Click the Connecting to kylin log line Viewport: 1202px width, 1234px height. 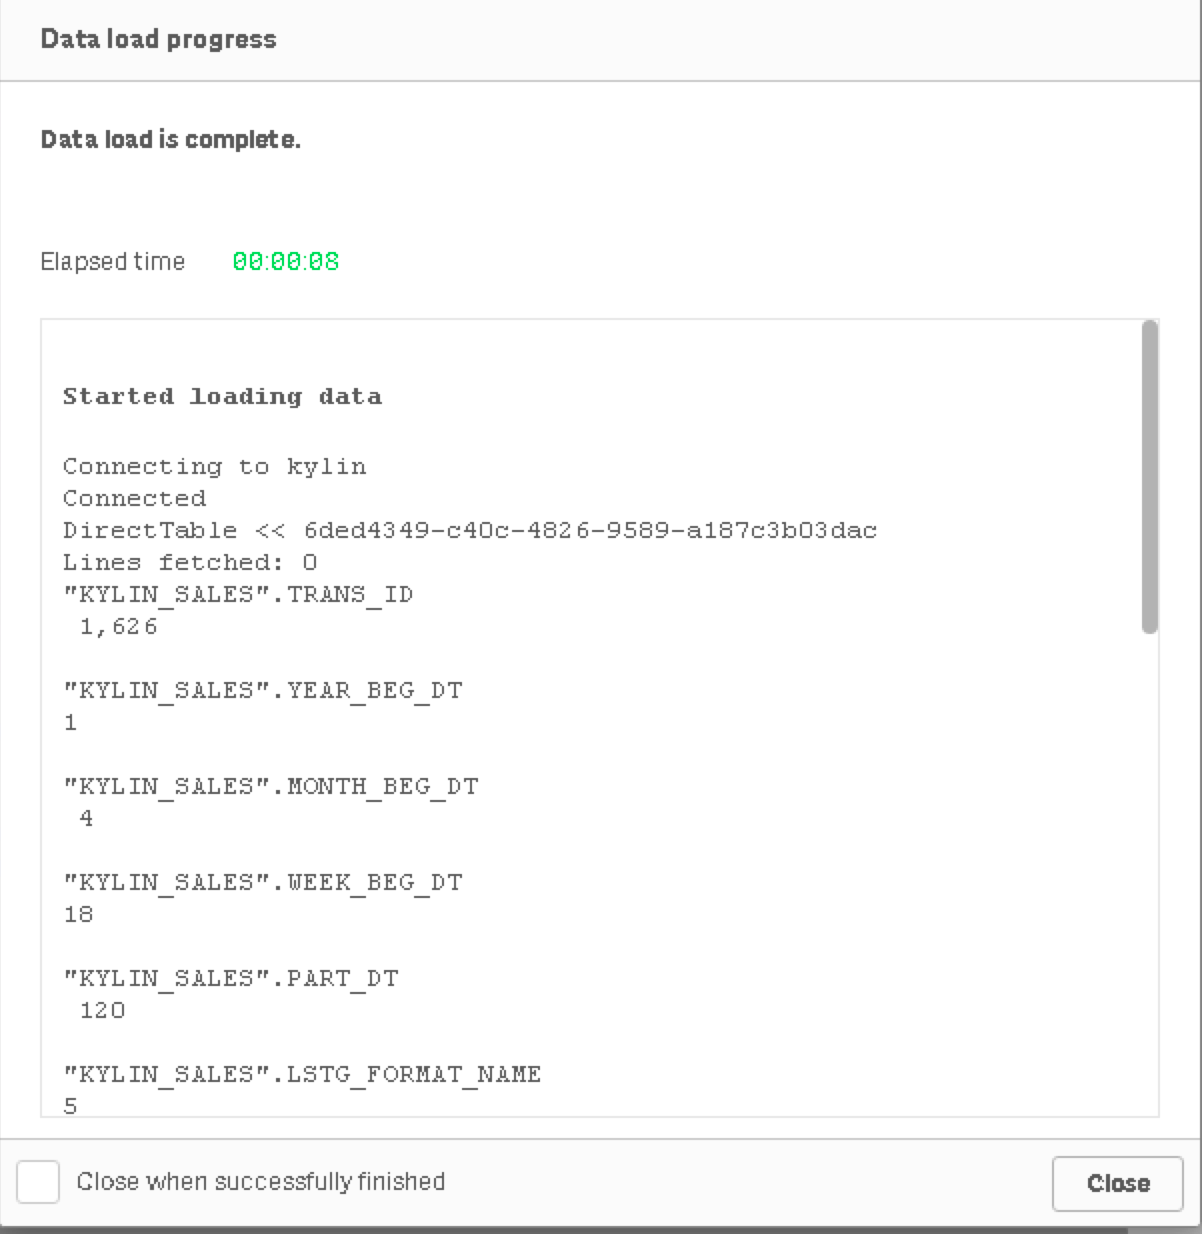(214, 466)
